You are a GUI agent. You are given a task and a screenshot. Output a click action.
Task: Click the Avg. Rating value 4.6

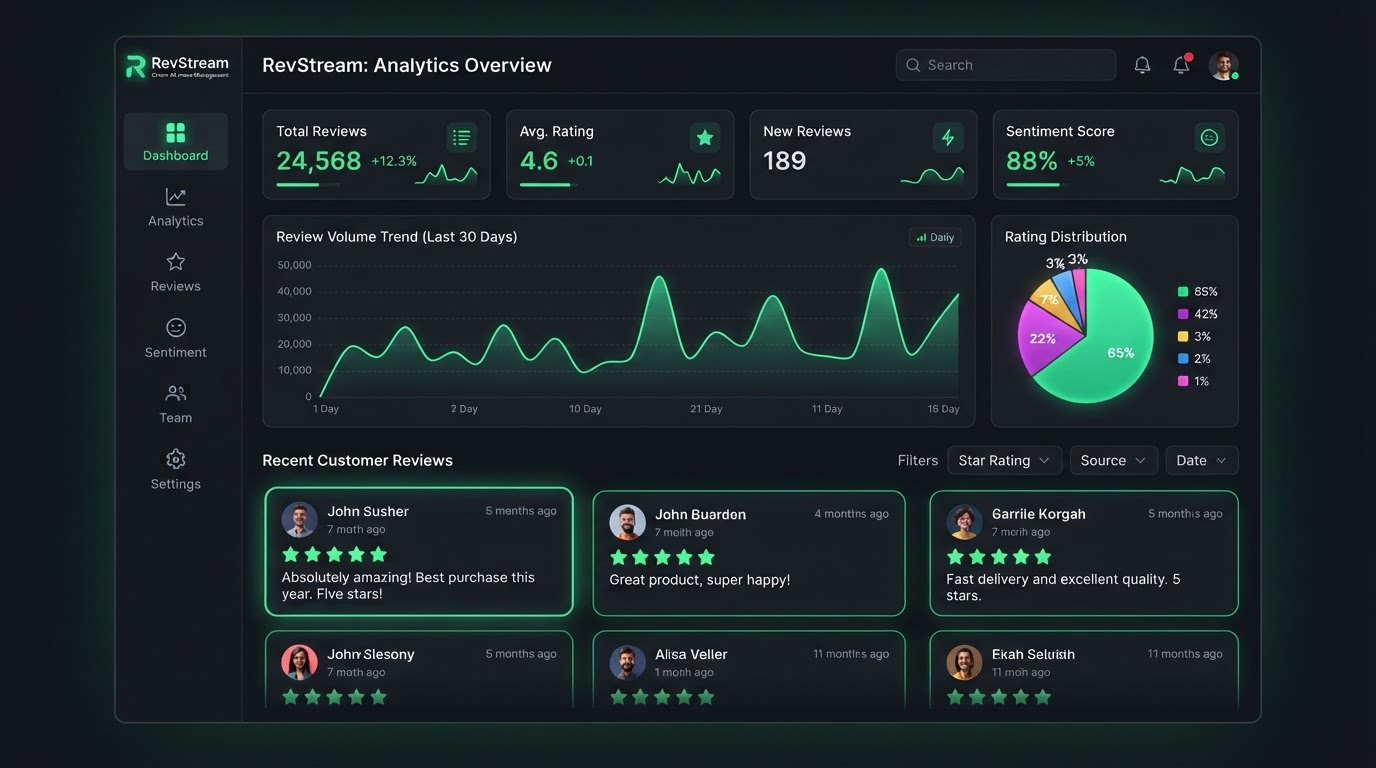pos(539,161)
